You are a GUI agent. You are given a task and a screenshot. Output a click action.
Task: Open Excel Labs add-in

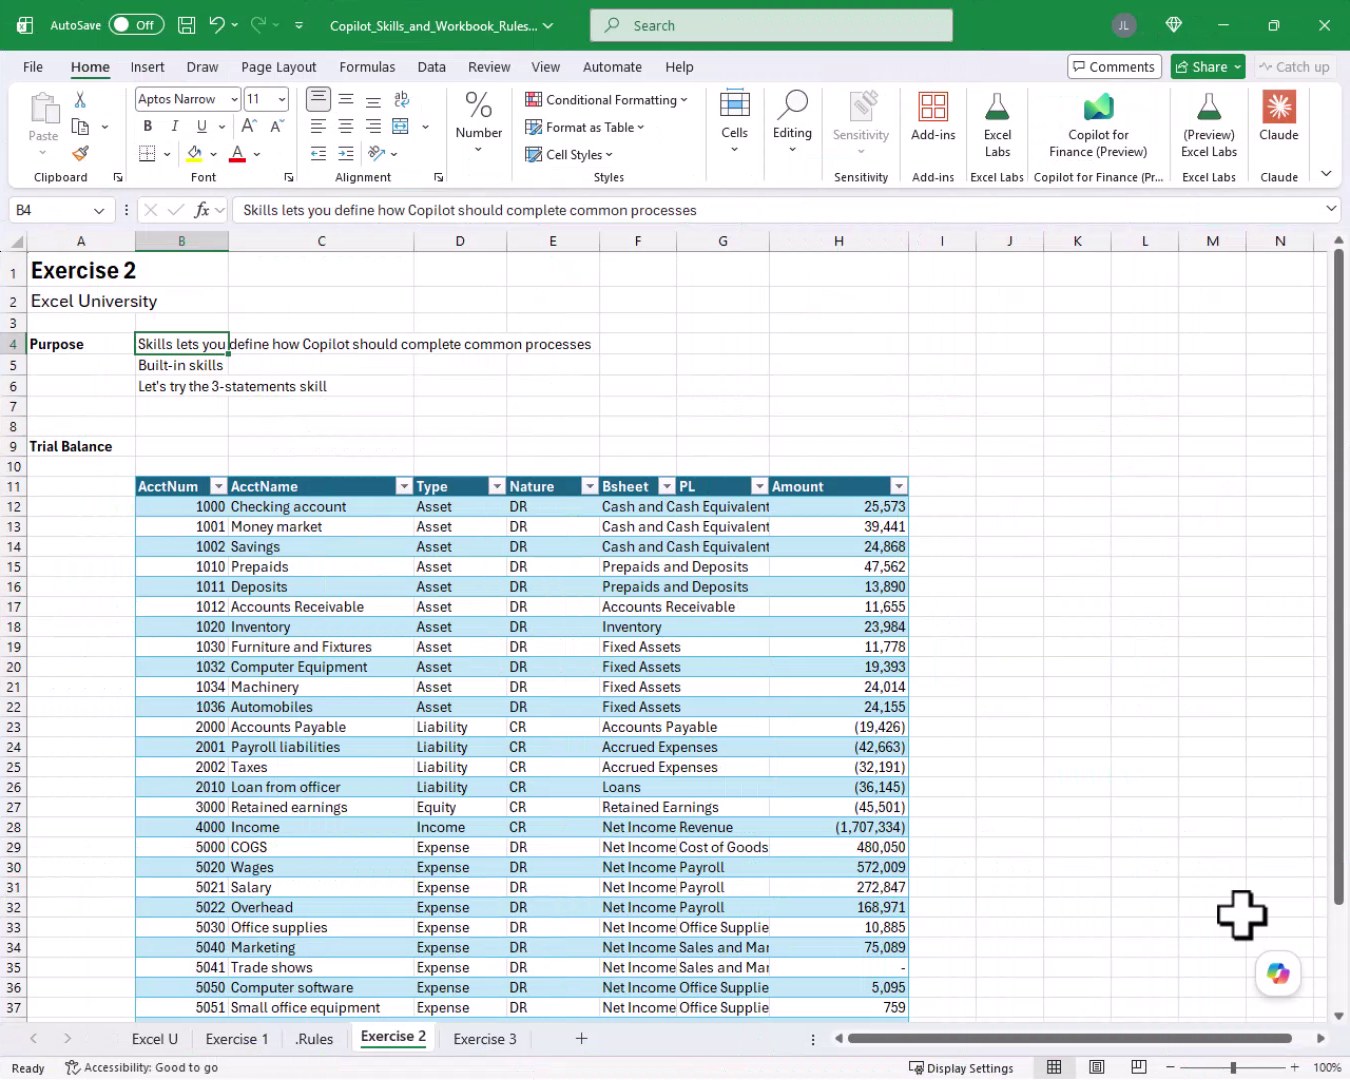click(x=997, y=125)
